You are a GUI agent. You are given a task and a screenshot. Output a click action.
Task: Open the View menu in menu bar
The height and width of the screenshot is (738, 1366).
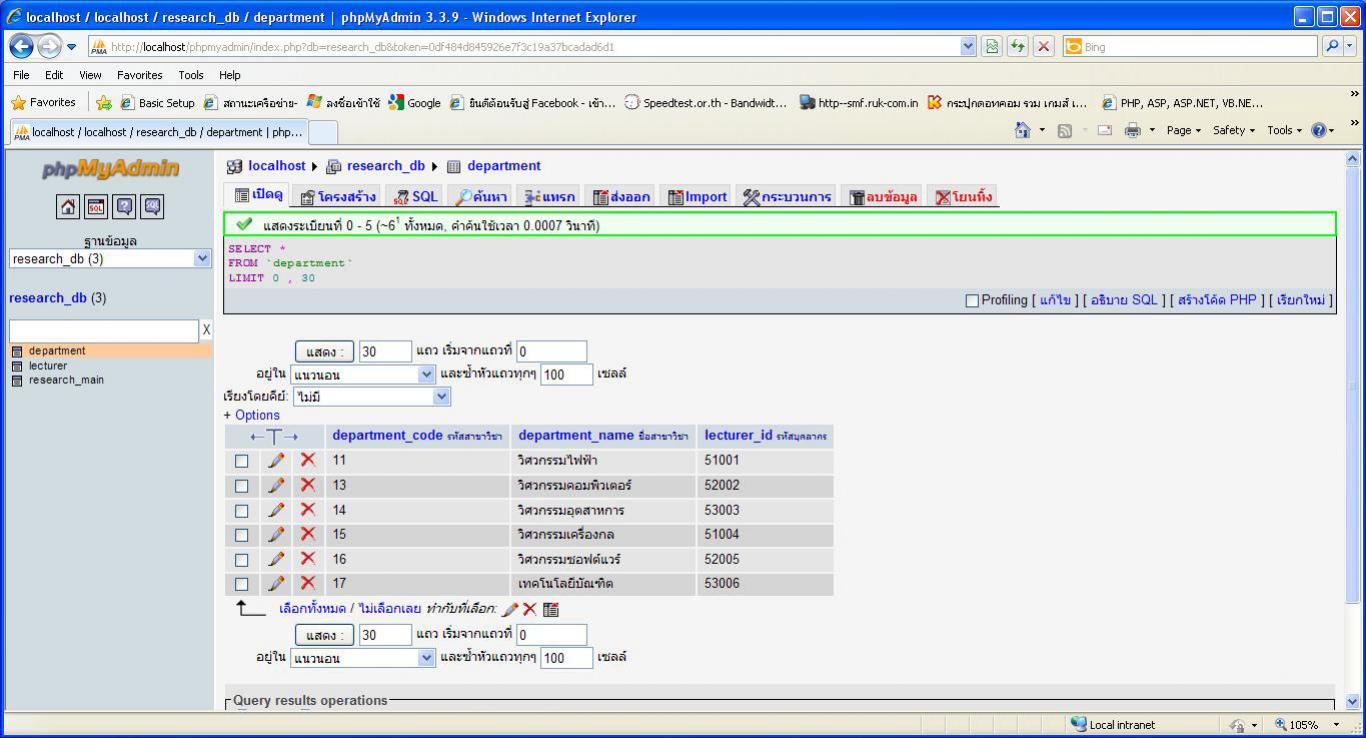[90, 75]
